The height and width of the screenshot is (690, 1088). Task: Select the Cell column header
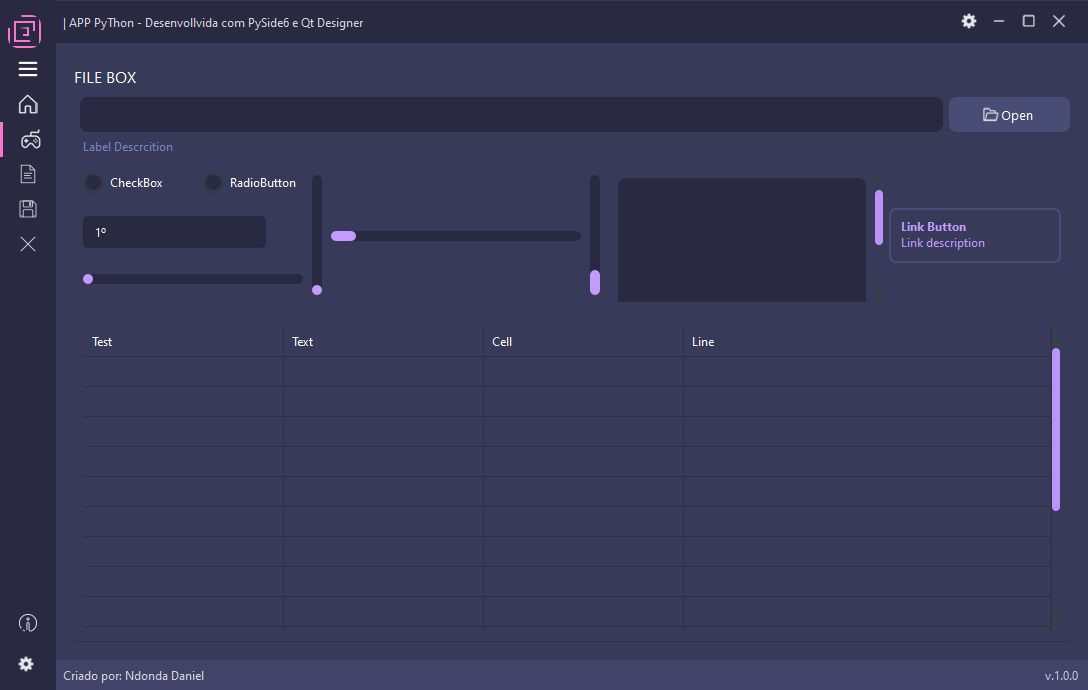coord(583,342)
